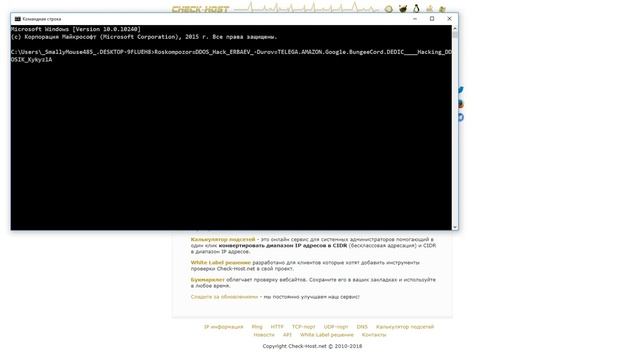Open the 'Новости' footer link
This screenshot has width=640, height=360.
point(264,335)
